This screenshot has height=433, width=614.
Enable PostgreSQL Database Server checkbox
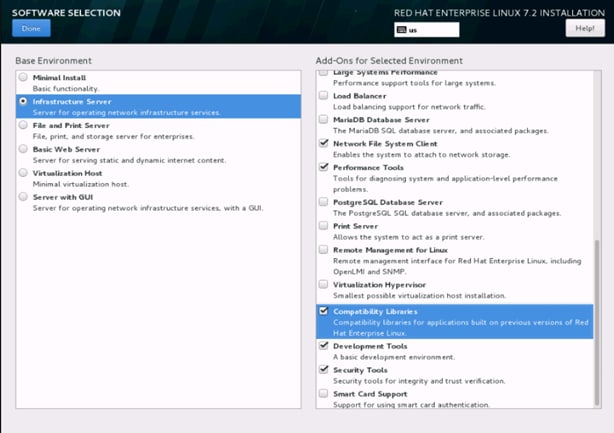coord(323,202)
